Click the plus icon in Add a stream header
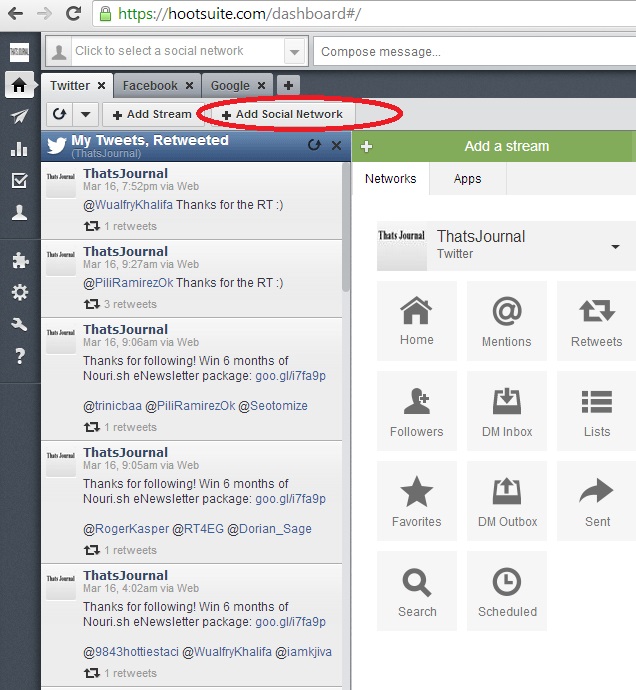Screen dimensions: 636x690 click(x=366, y=146)
